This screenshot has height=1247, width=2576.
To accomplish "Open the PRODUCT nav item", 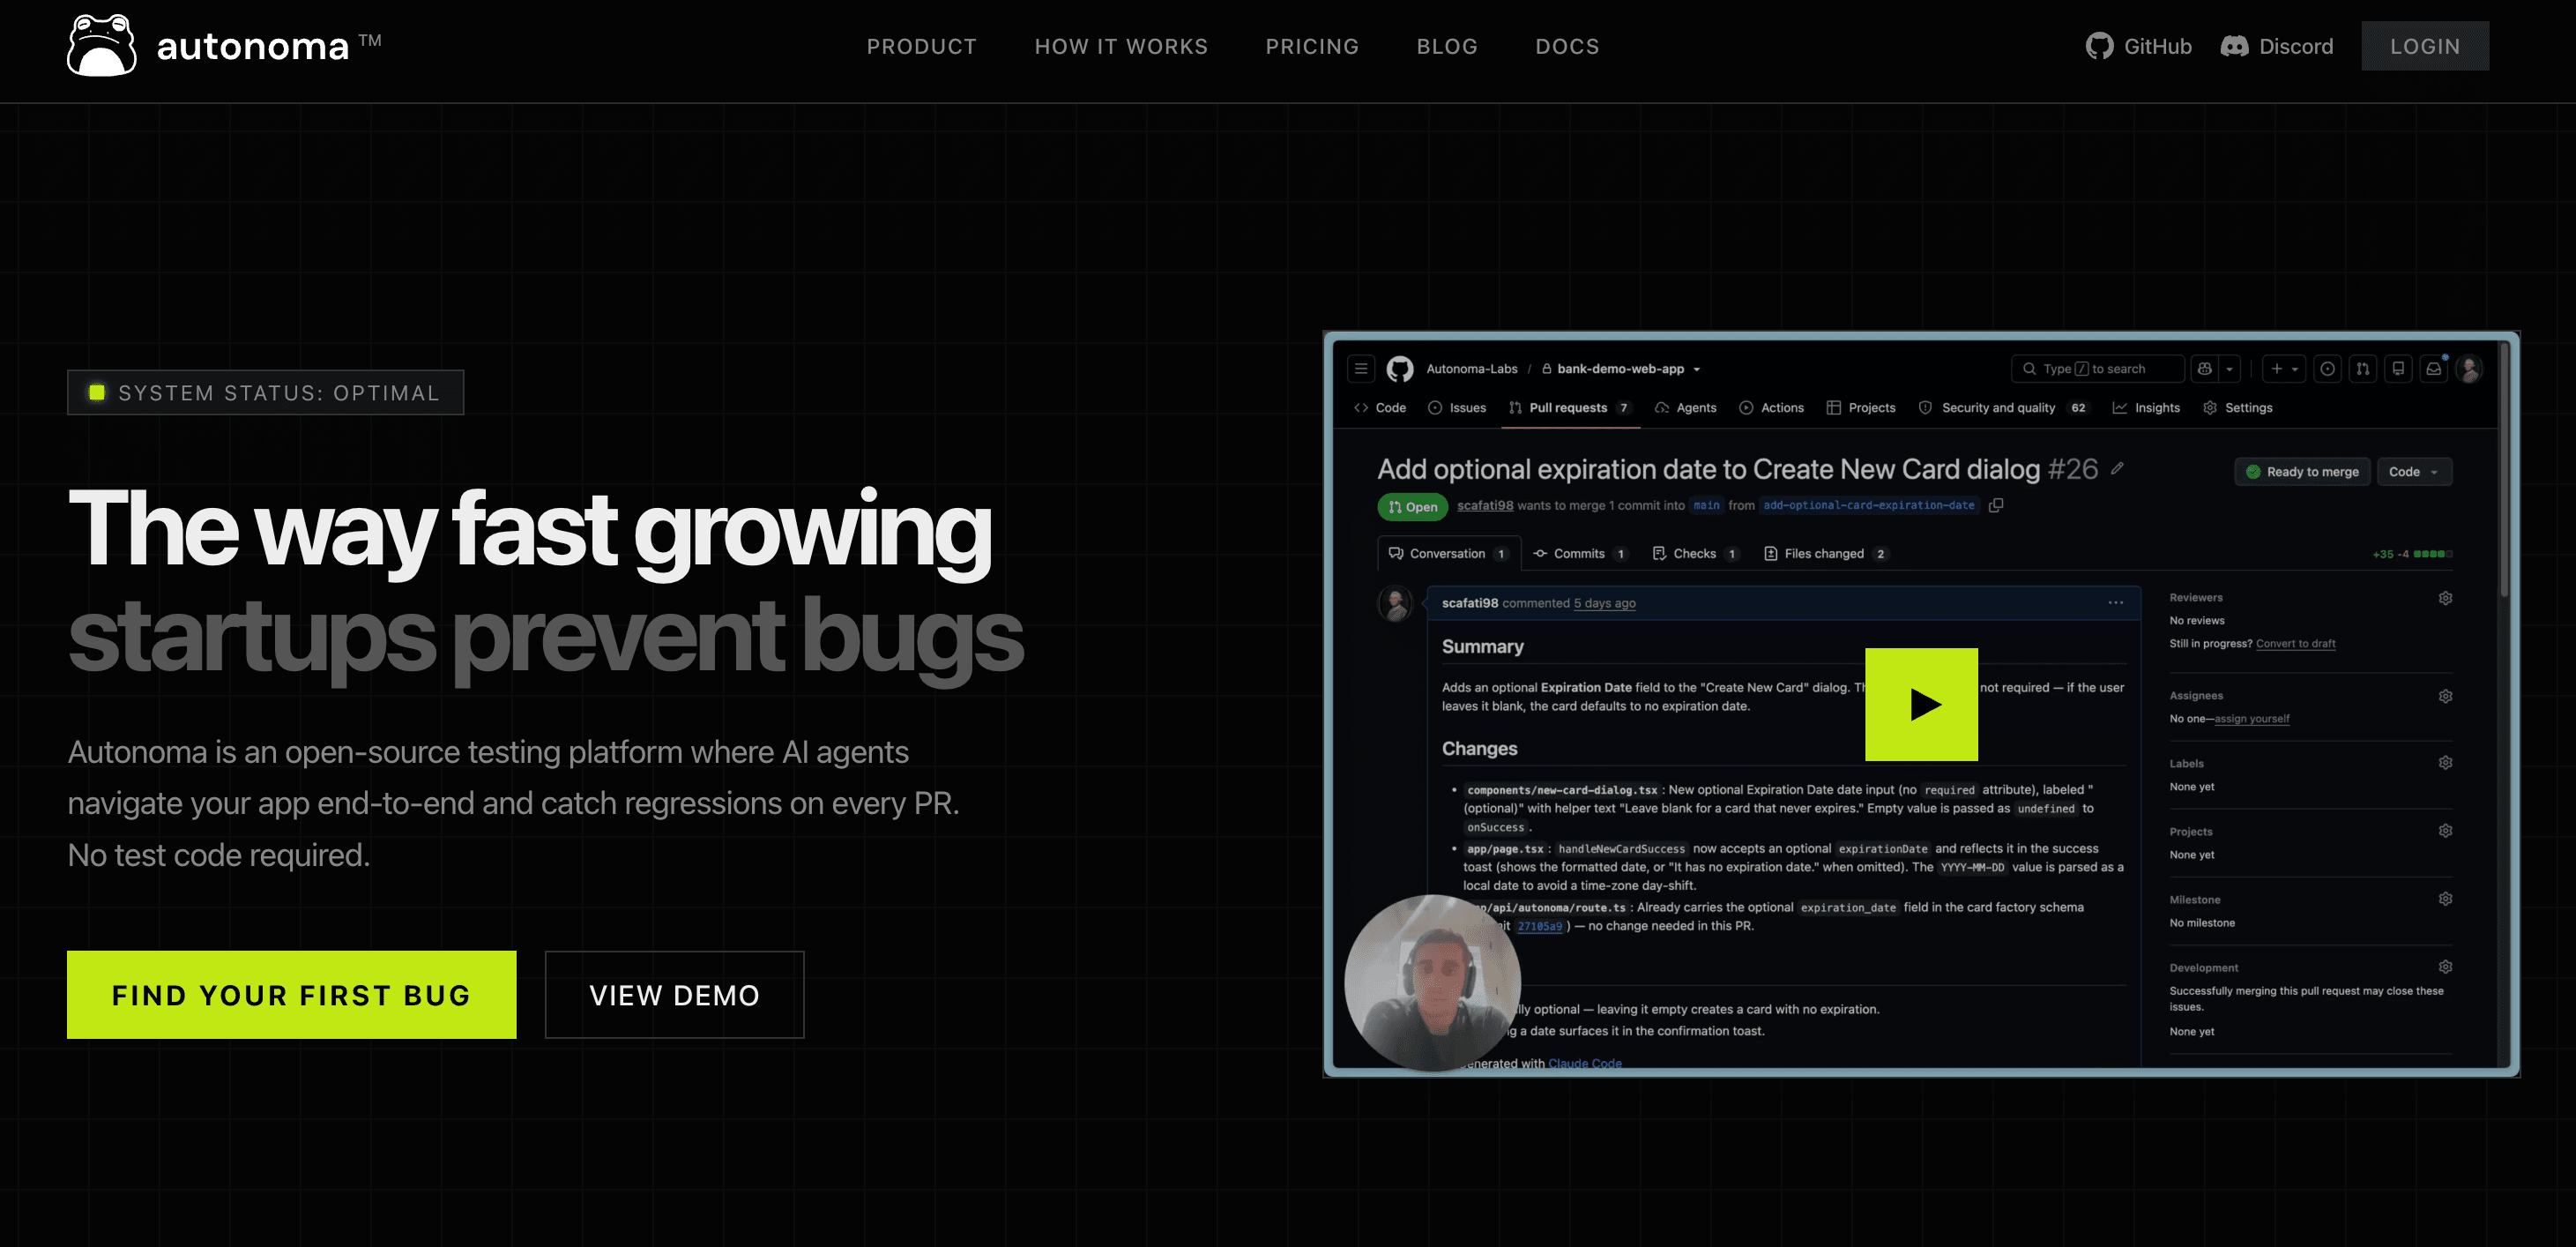I will click(x=921, y=46).
